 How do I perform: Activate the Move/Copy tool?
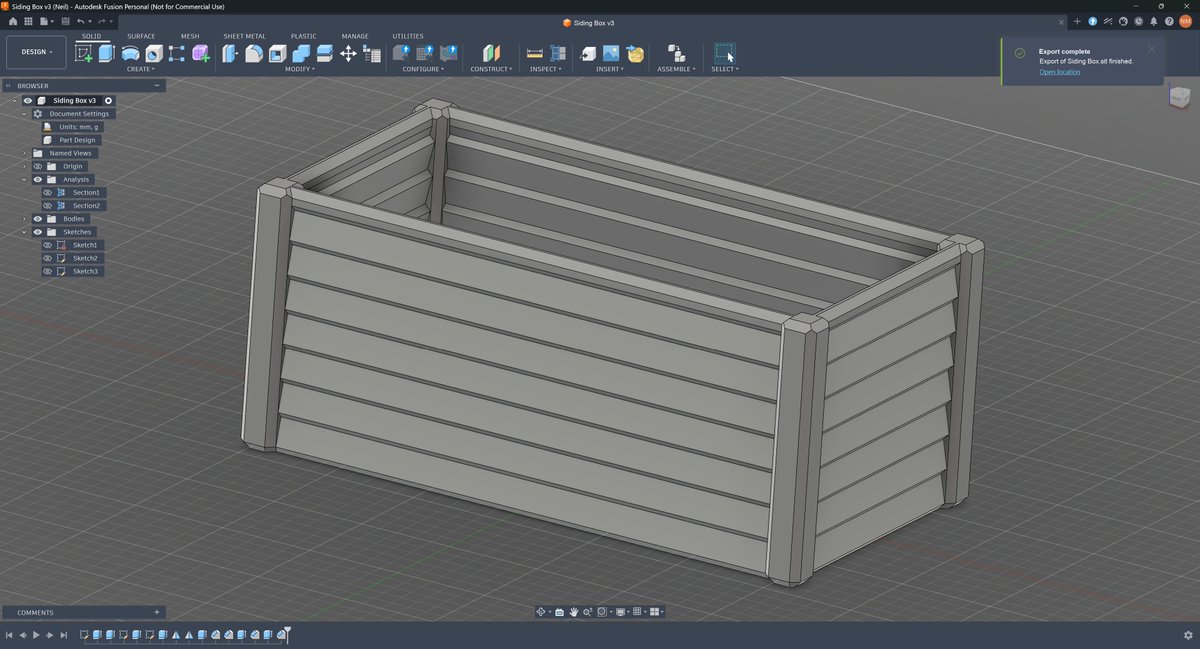point(348,54)
